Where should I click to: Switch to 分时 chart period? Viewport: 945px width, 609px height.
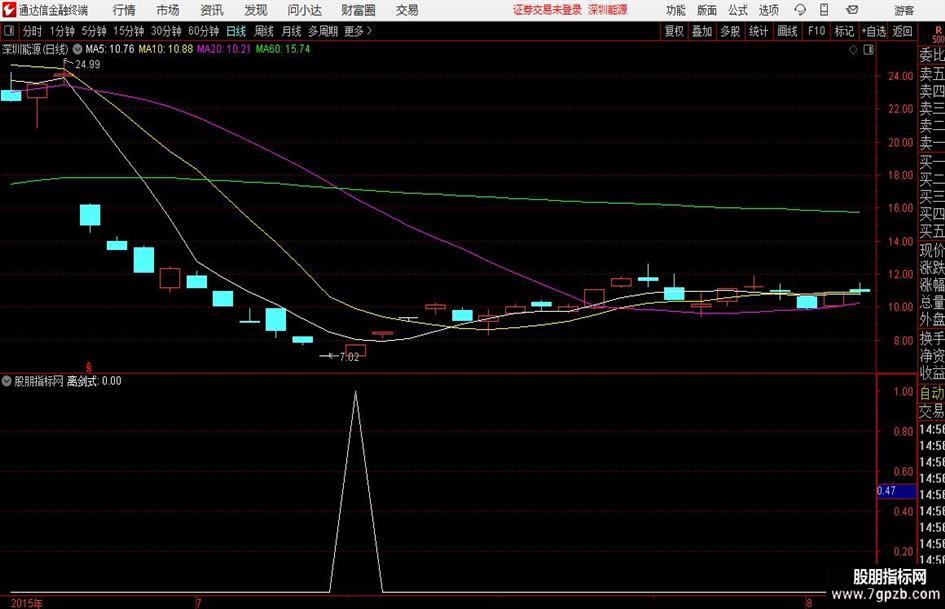click(x=33, y=31)
